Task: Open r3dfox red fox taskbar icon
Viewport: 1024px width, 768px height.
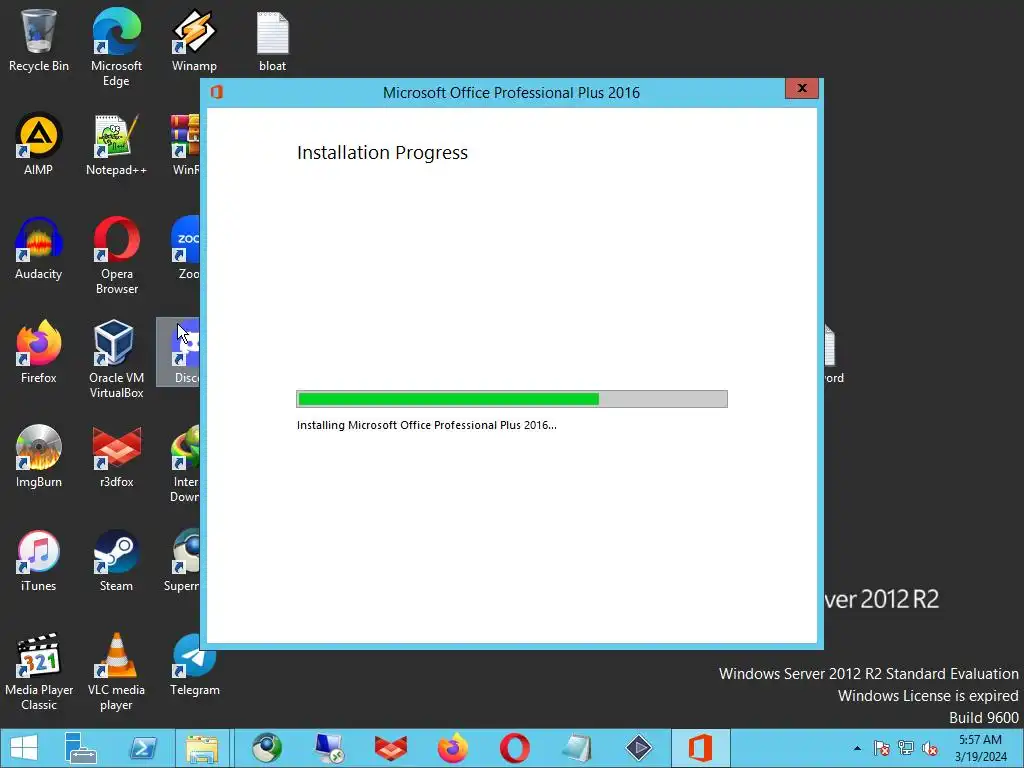Action: click(x=391, y=748)
